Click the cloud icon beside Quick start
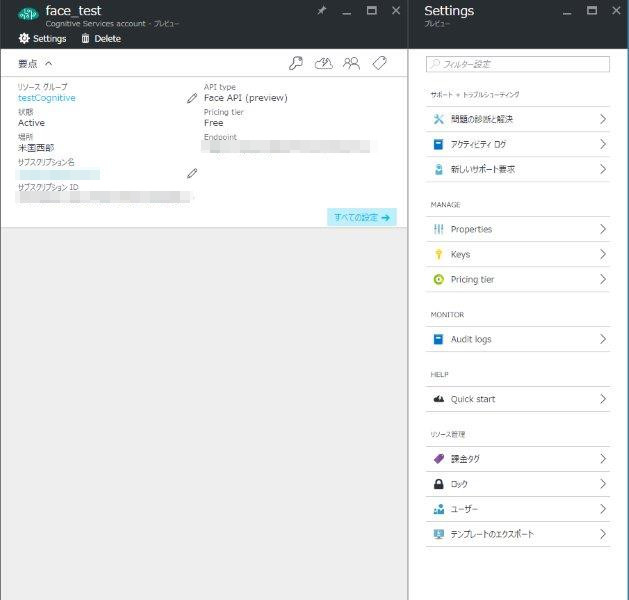This screenshot has height=600, width=629. 439,399
